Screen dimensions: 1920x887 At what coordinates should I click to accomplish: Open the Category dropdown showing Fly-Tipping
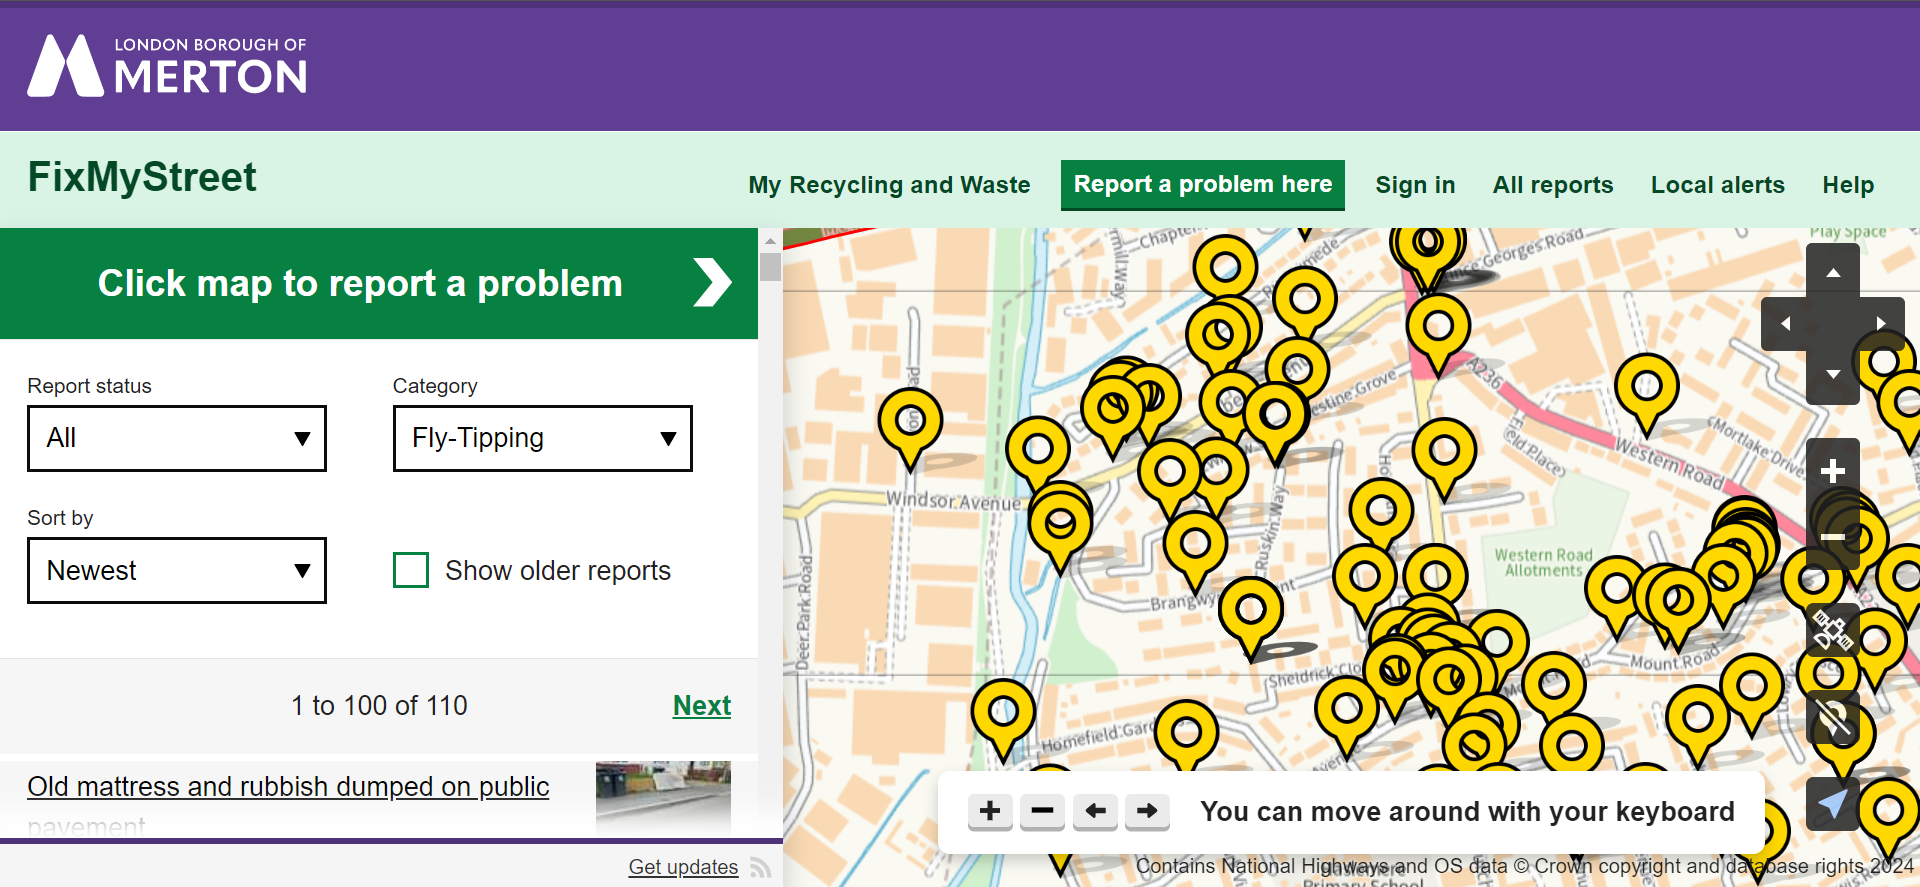coord(543,438)
